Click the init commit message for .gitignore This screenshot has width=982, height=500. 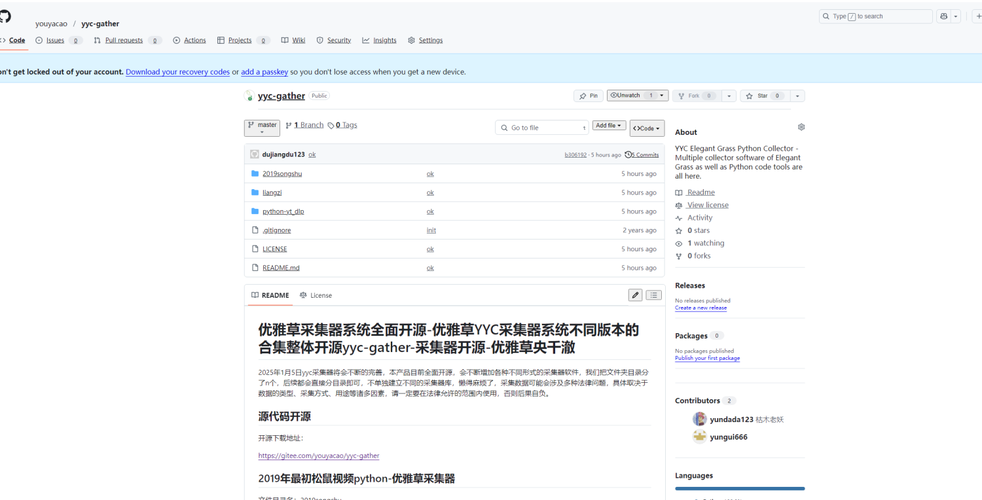431,230
